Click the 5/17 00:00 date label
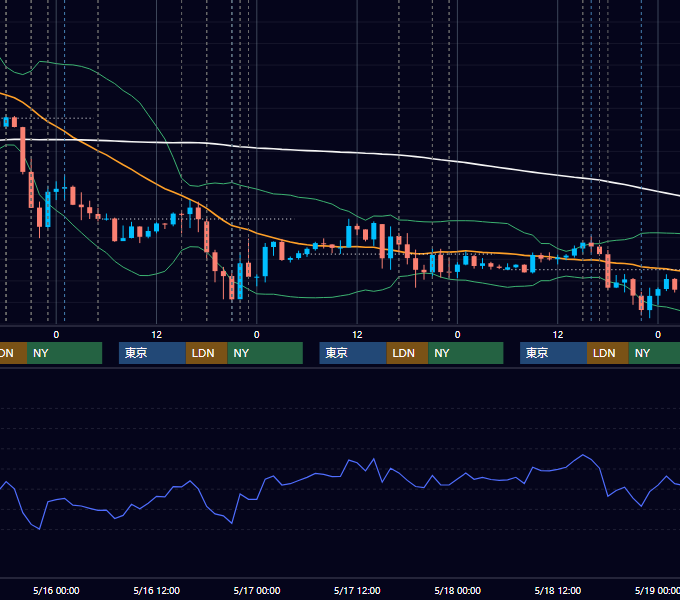Image resolution: width=680 pixels, height=600 pixels. 257,590
